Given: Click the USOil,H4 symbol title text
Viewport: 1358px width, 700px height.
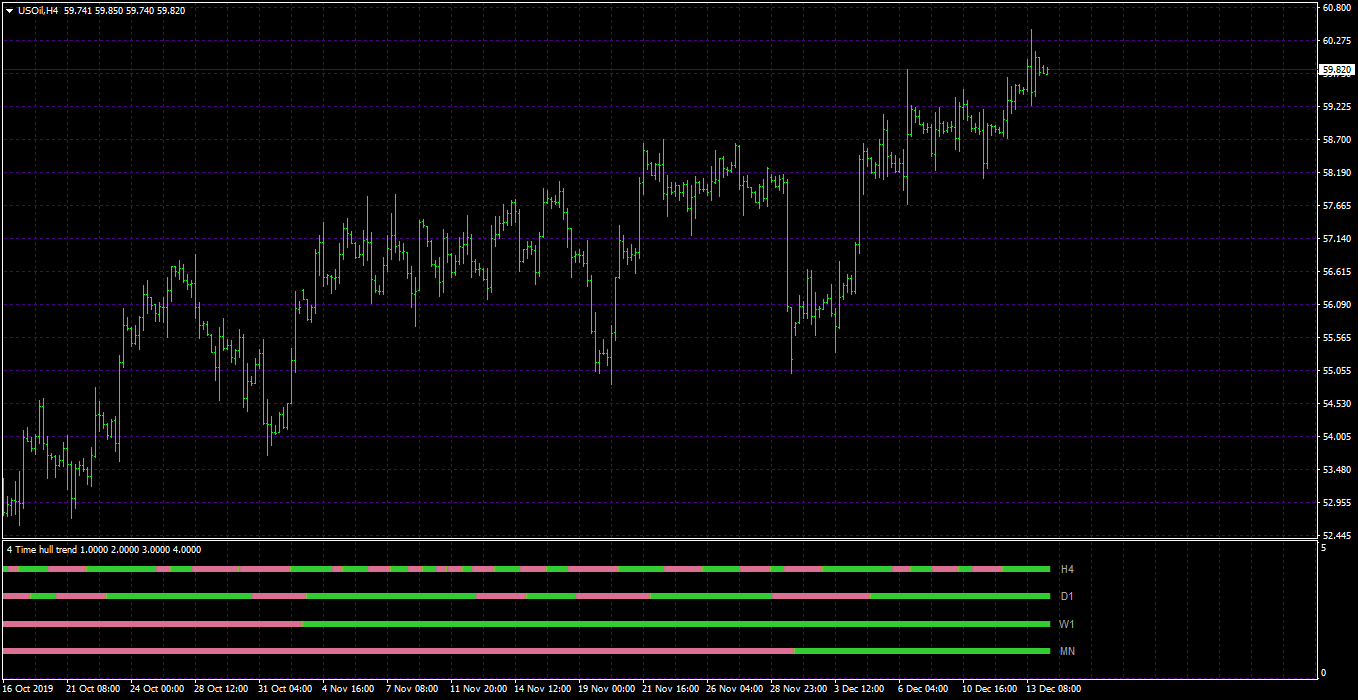Looking at the screenshot, I should tap(38, 10).
